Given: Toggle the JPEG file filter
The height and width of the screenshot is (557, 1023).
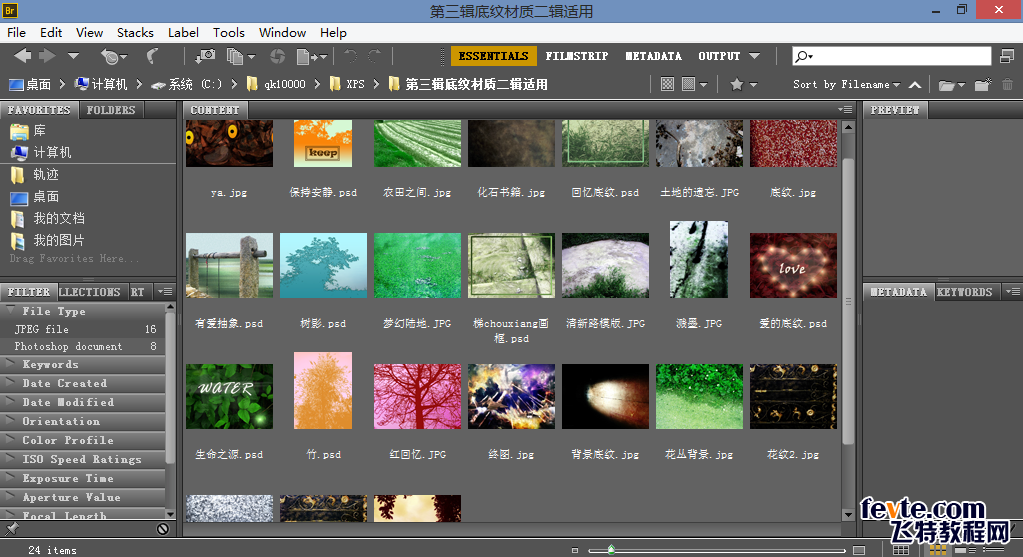Looking at the screenshot, I should [42, 329].
